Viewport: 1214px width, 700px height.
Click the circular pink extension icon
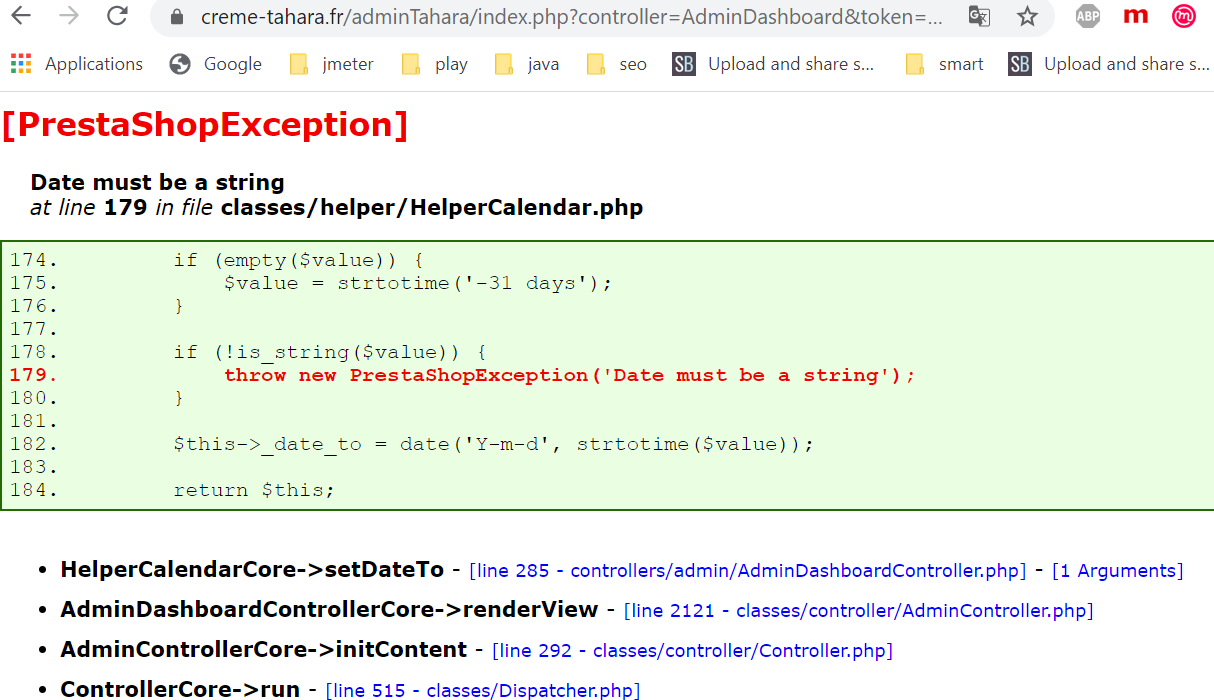1184,16
